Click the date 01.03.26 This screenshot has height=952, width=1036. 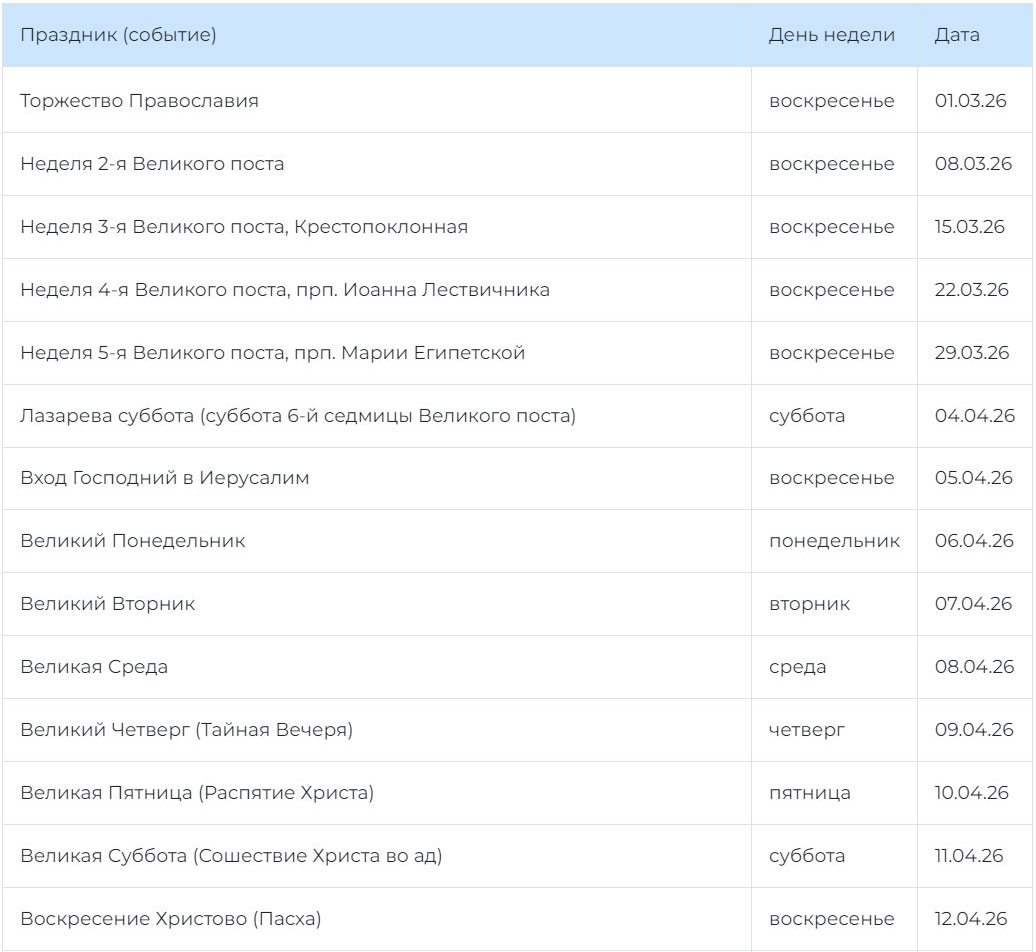970,101
